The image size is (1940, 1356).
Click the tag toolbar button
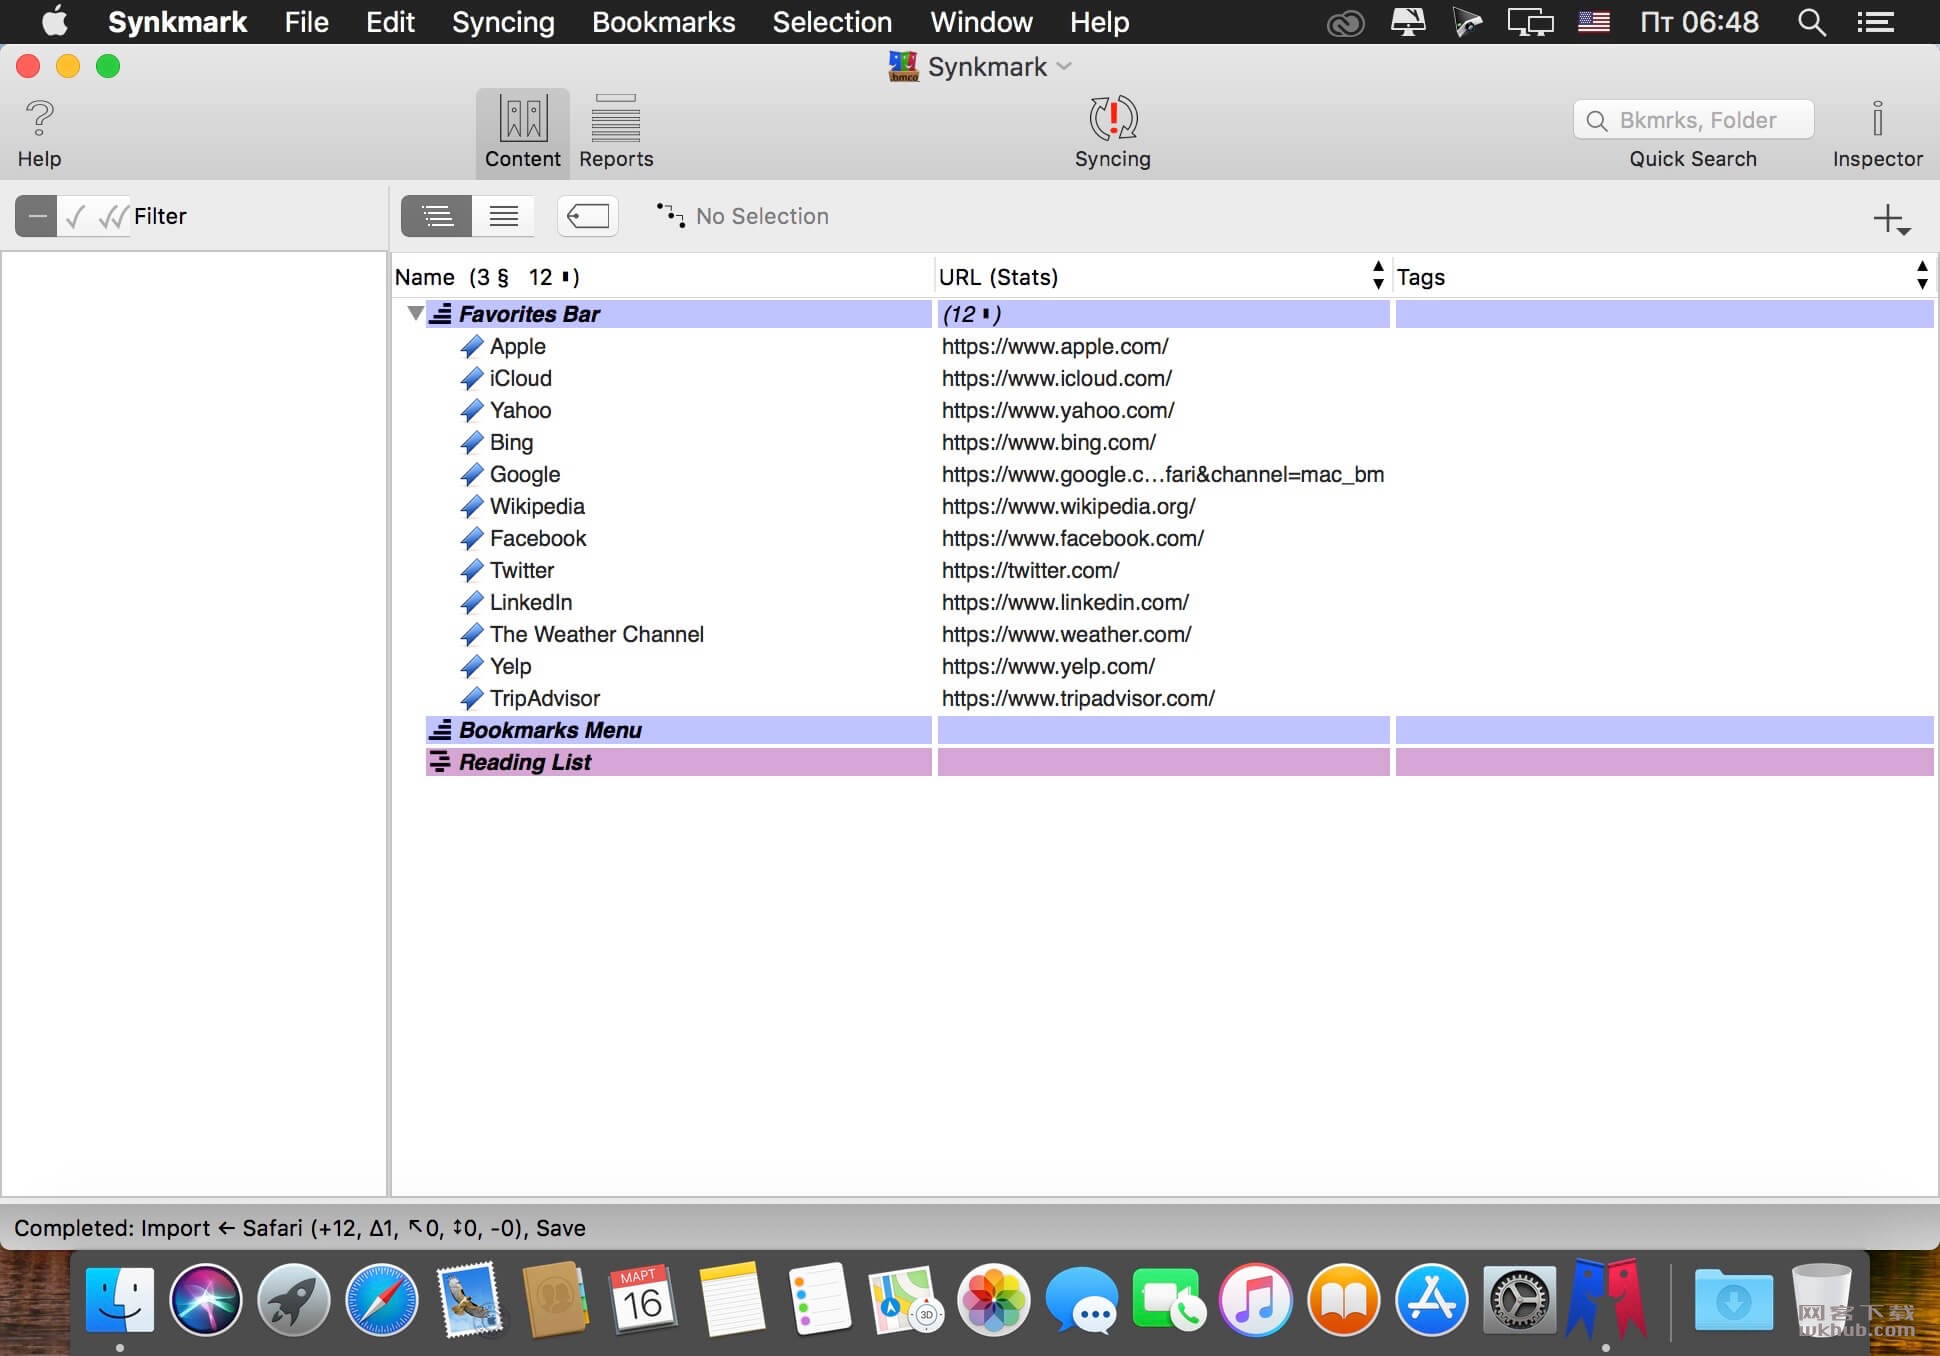click(588, 216)
